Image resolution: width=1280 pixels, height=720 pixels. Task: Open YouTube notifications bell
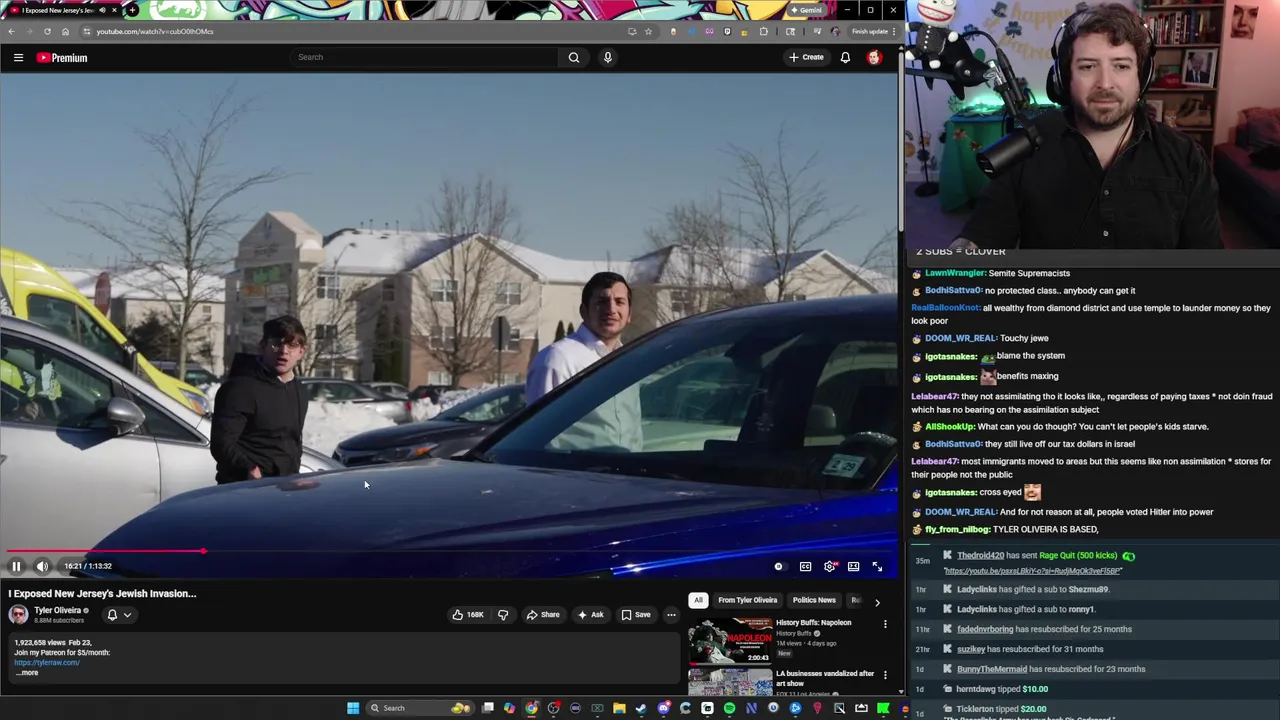(x=845, y=58)
